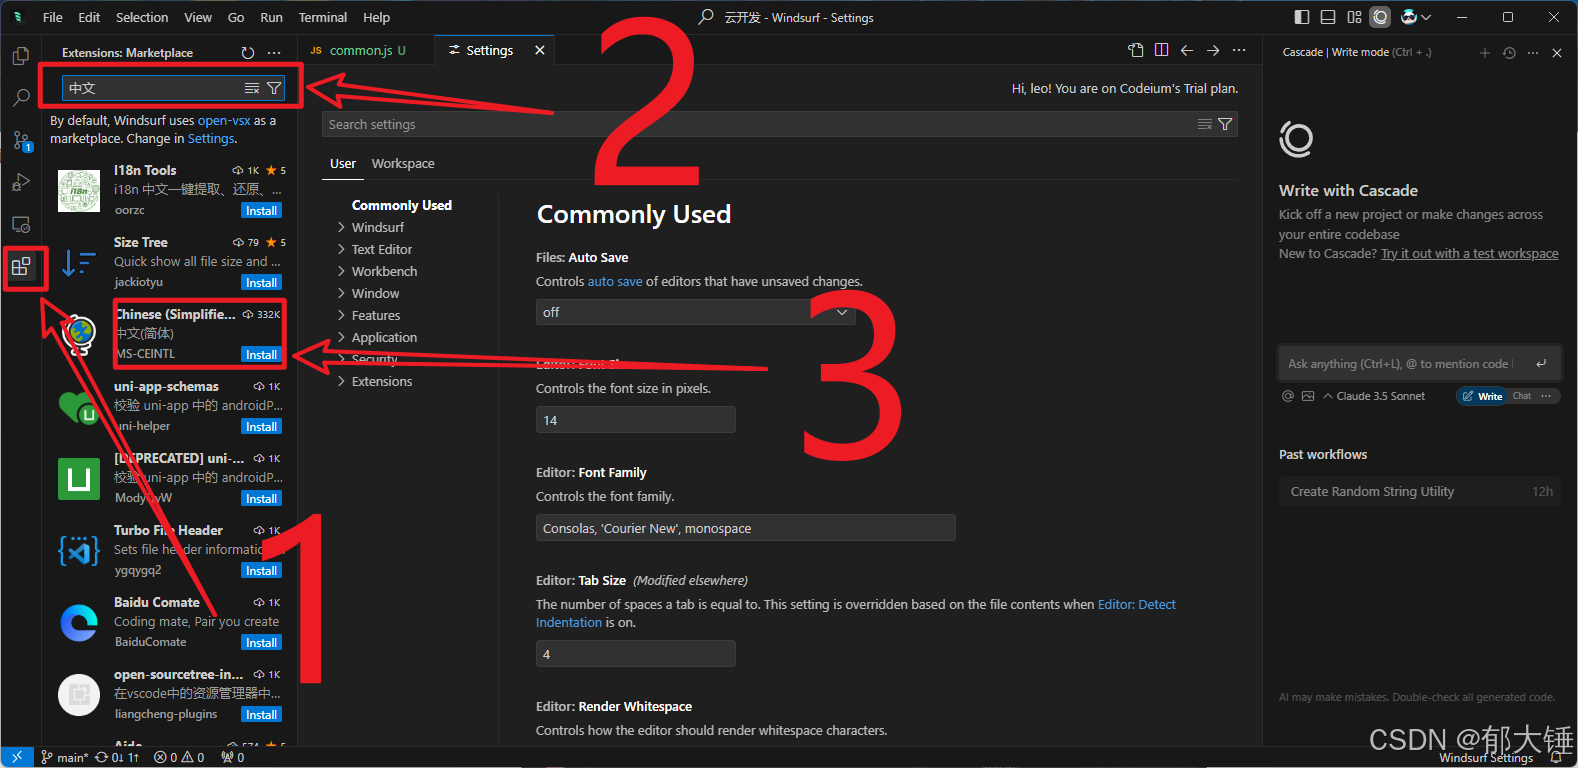Screen dimensions: 1578x768
Task: Expand Text Editor settings category
Action: [382, 249]
